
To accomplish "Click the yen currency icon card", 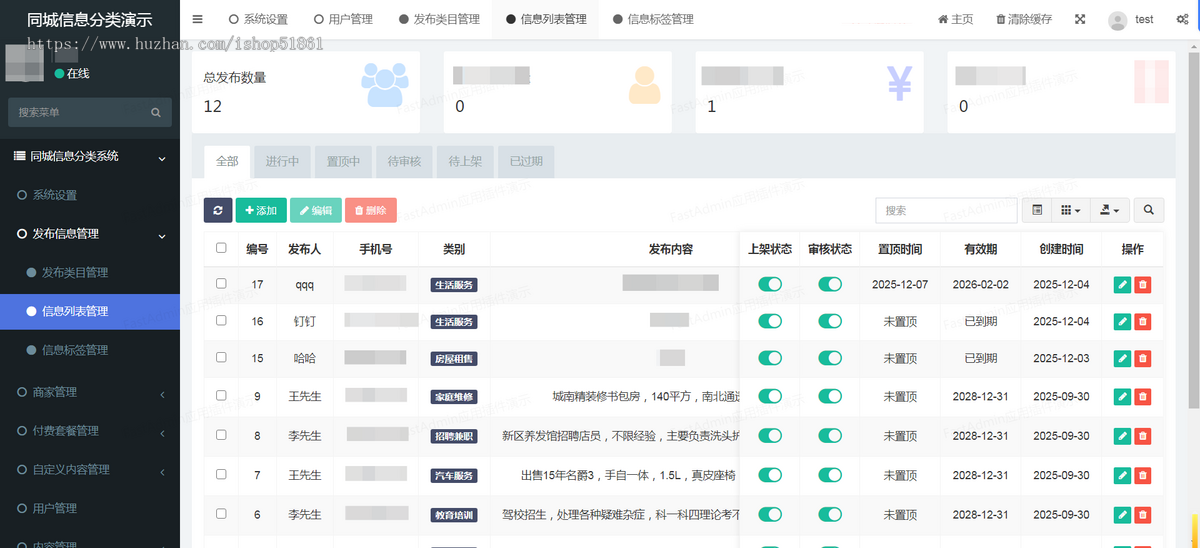I will point(899,84).
